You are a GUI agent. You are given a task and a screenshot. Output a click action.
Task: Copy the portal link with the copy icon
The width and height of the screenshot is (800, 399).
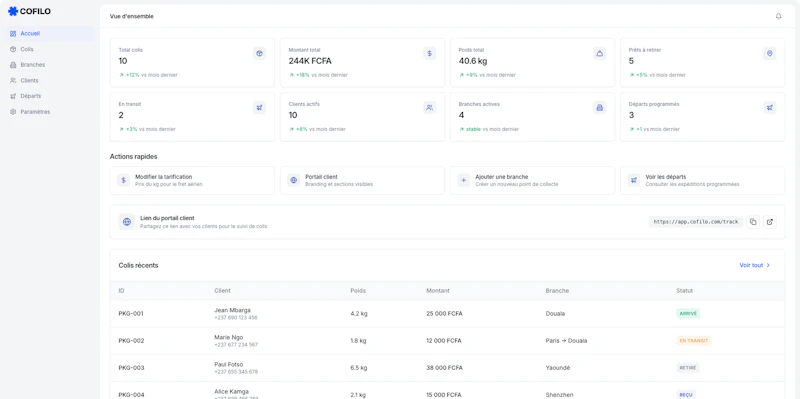click(x=753, y=222)
